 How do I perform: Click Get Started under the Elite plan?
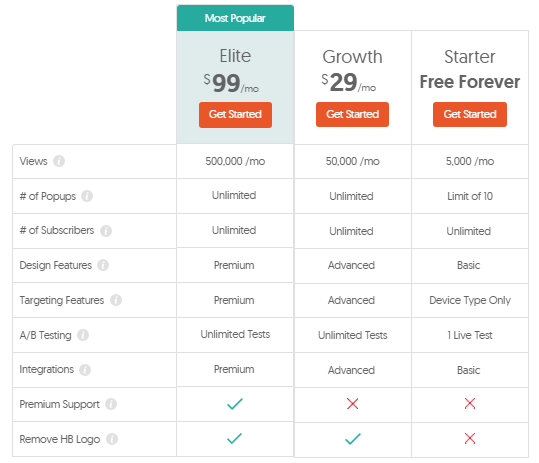pyautogui.click(x=235, y=114)
